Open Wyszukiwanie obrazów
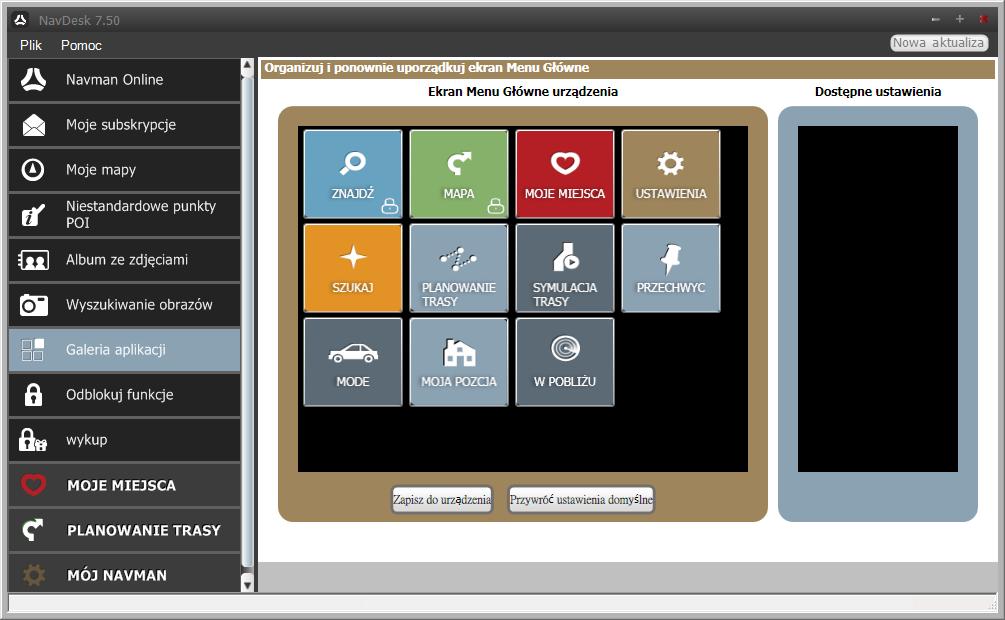This screenshot has width=1005, height=620. tap(124, 305)
